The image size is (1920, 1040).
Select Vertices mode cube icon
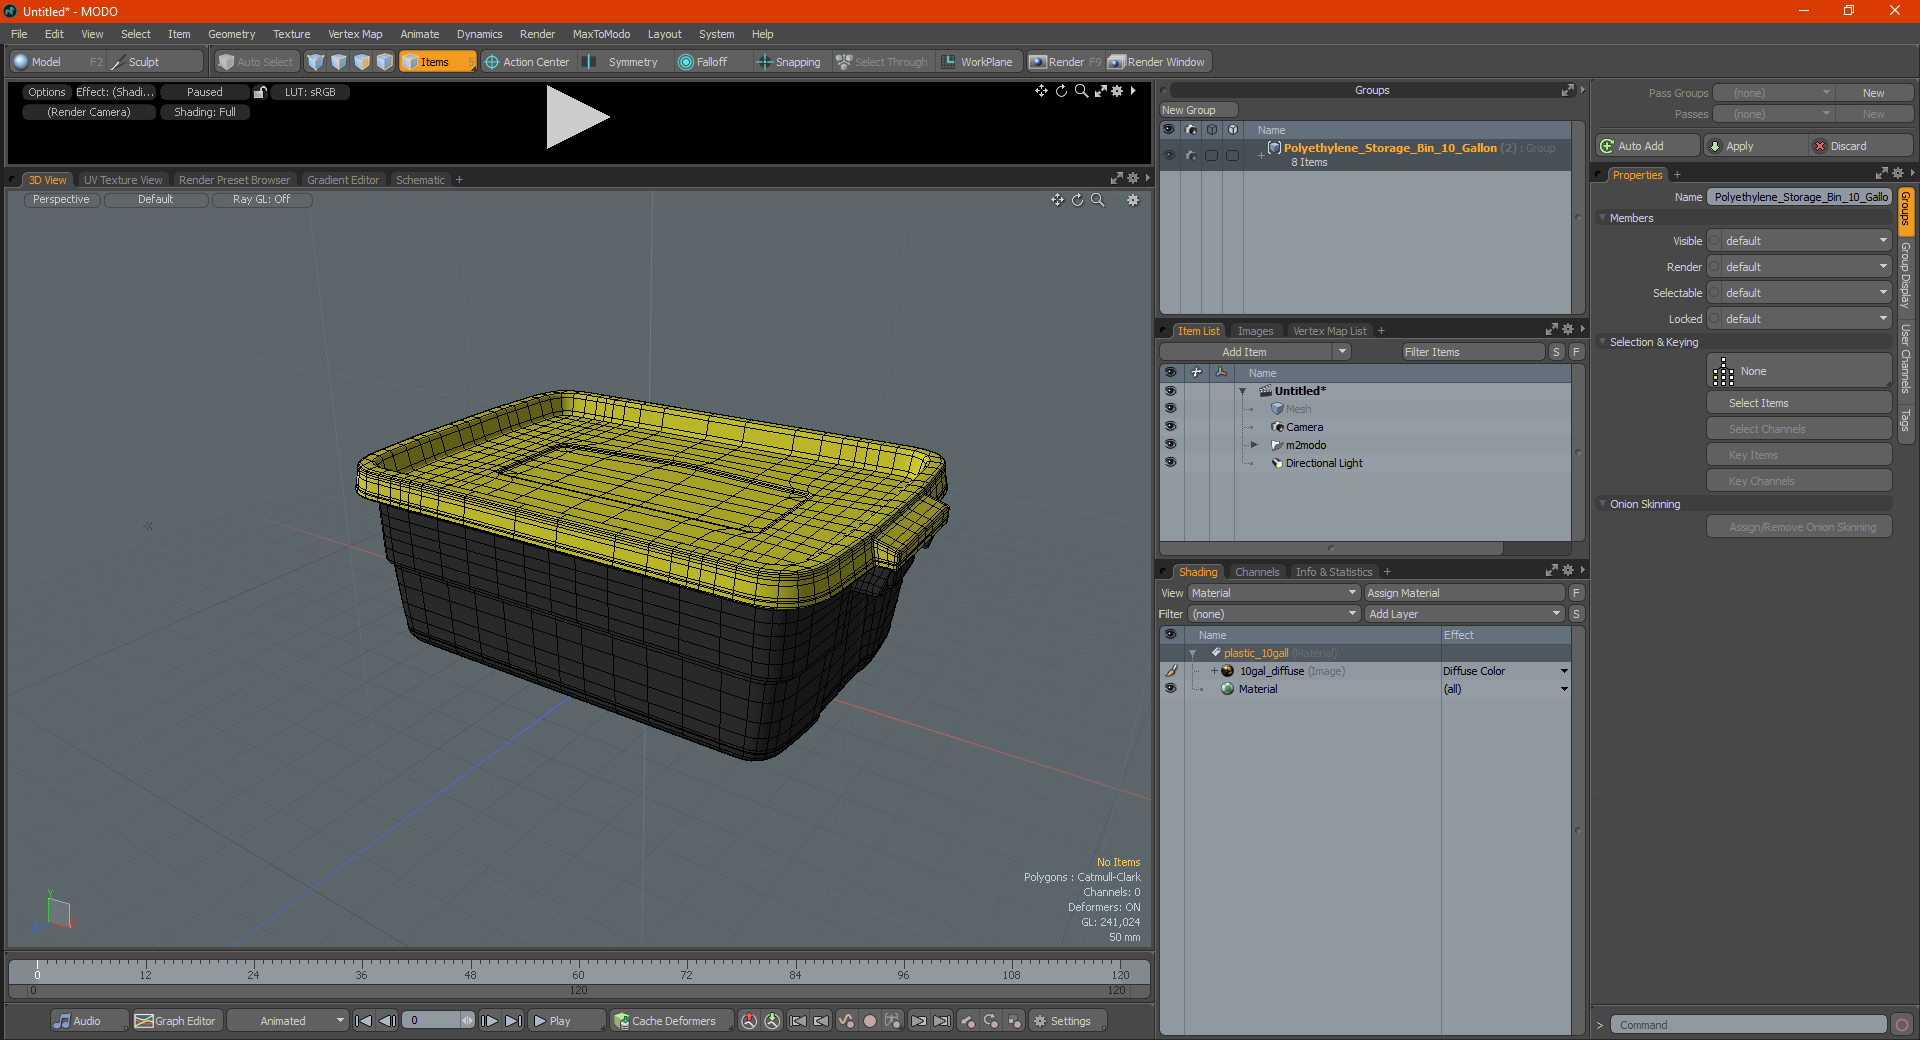click(316, 62)
